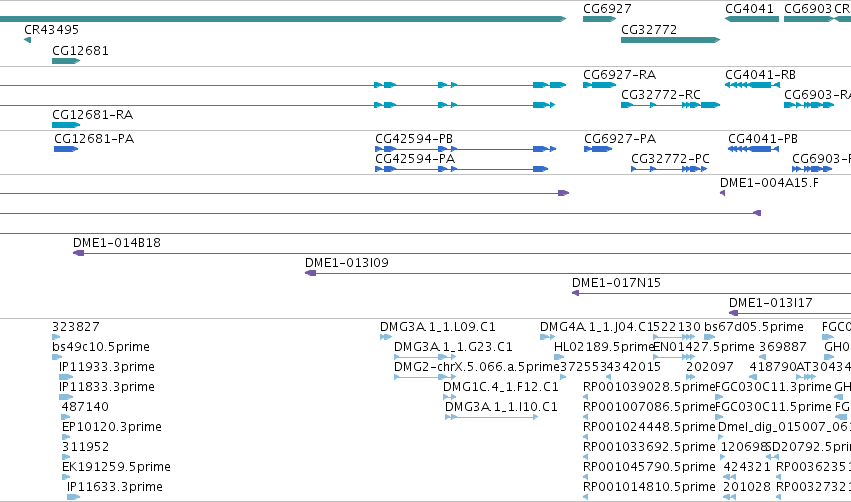Click the DMG1C.4_1.F12.C1 label
The height and width of the screenshot is (502, 851).
pos(500,387)
